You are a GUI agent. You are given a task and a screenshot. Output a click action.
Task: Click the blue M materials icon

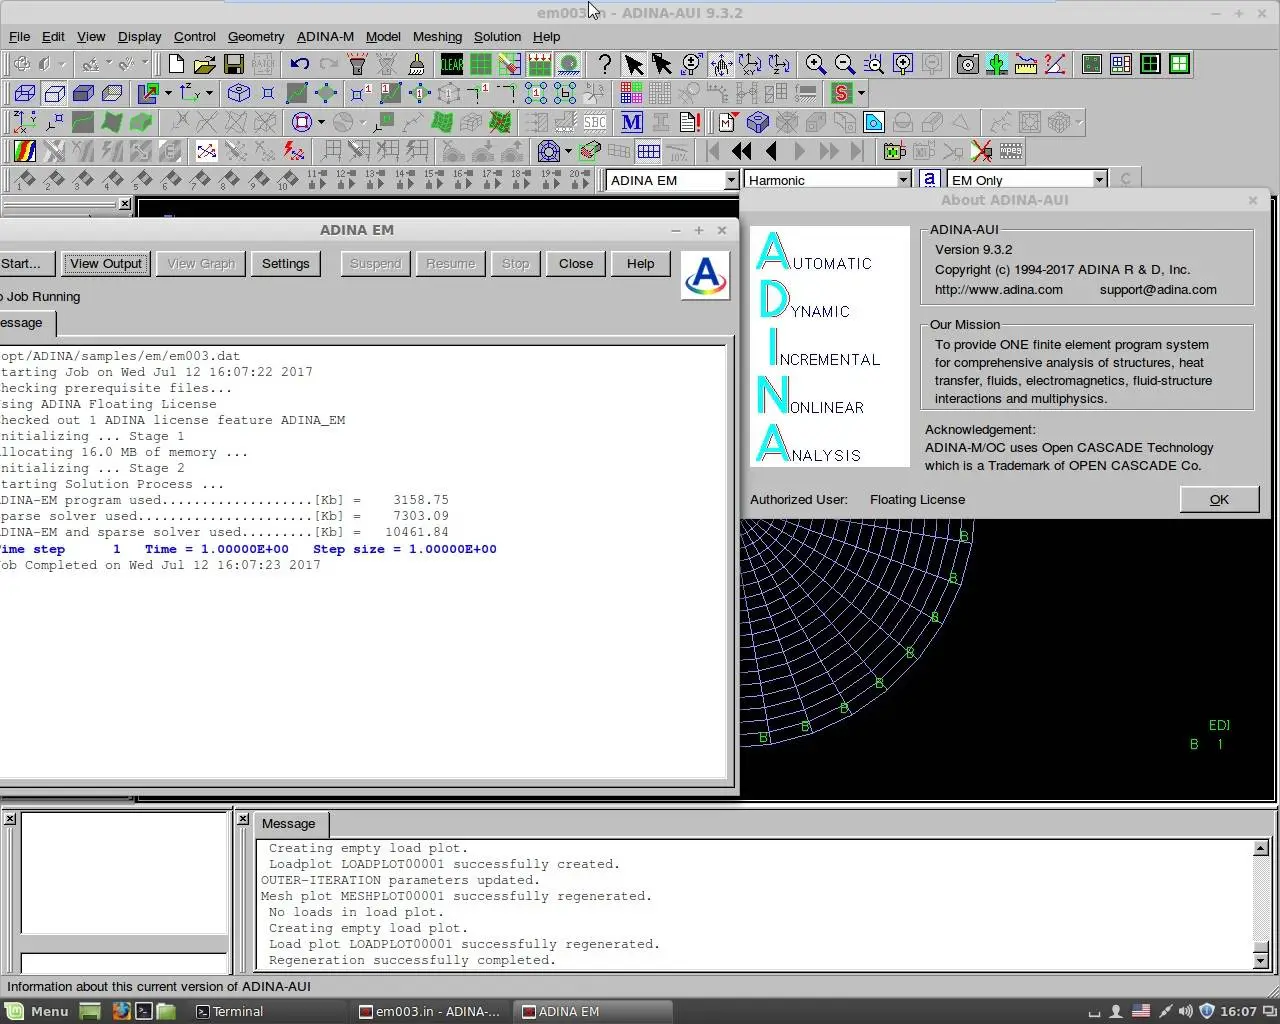pos(632,122)
